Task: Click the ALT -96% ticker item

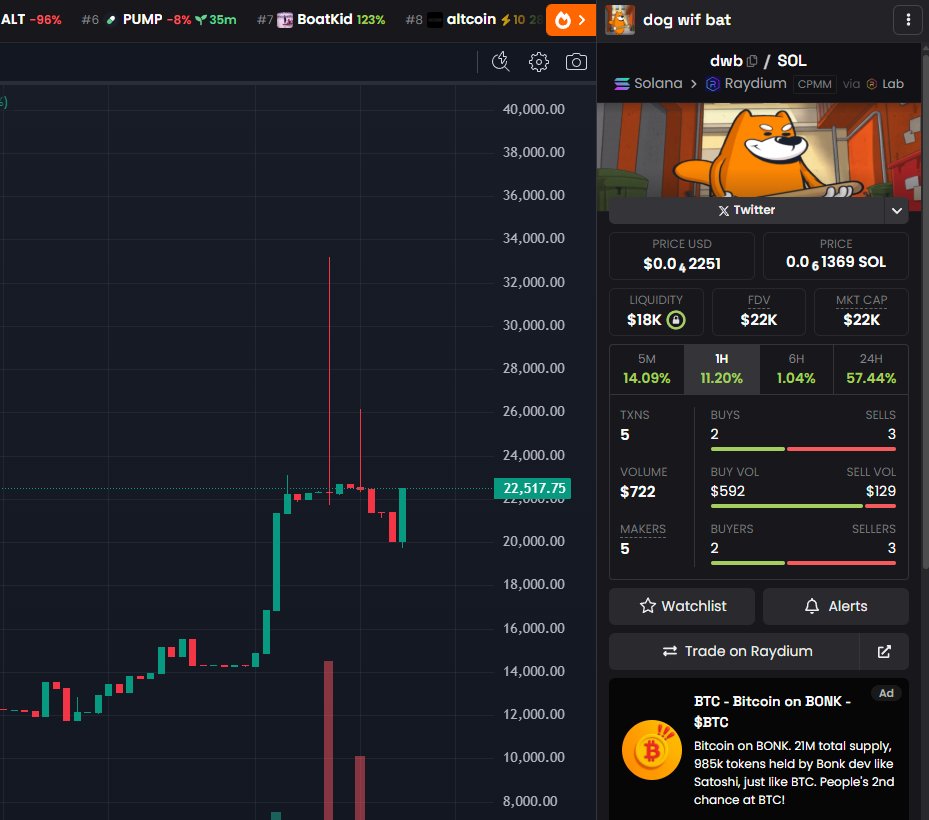Action: coord(31,20)
